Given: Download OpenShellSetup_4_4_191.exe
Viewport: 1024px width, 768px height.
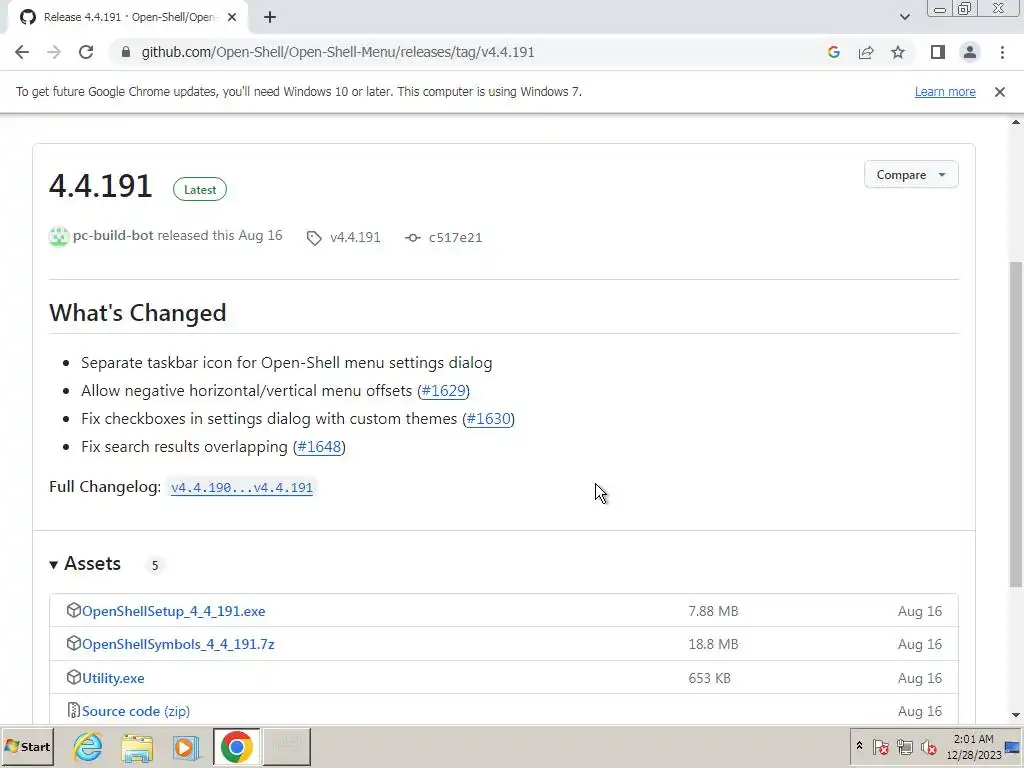Looking at the screenshot, I should pos(173,611).
